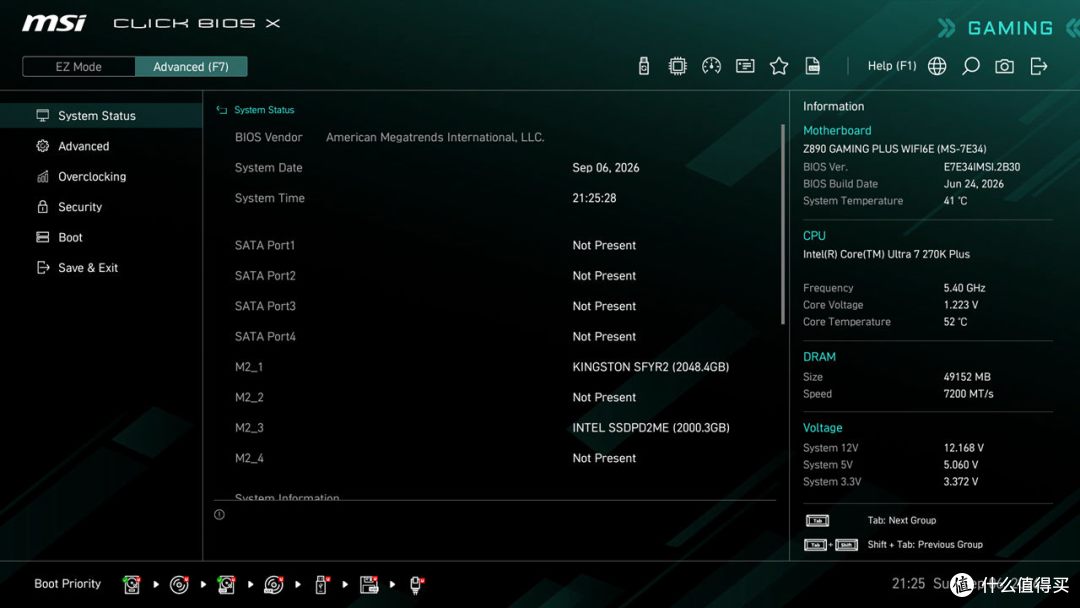Click the settings list vertical scrollbar
This screenshot has width=1080, height=608.
(782, 224)
